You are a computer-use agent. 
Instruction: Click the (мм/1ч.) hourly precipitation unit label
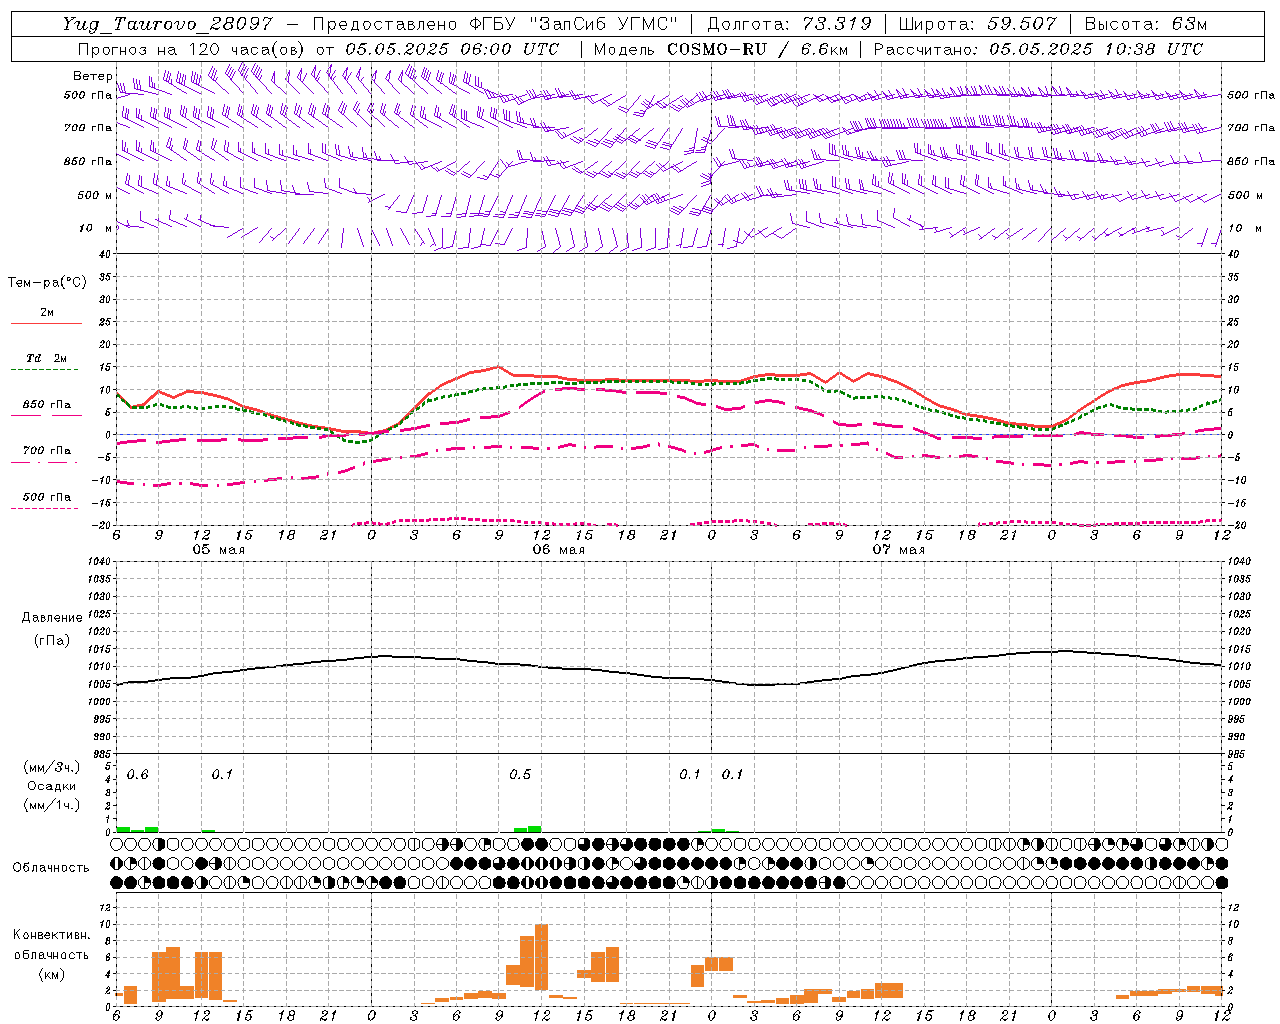point(51,805)
